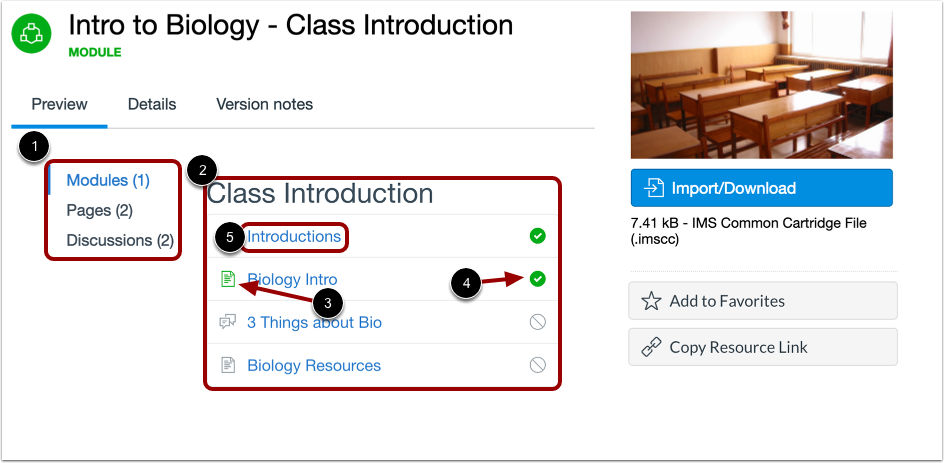Click the chain link icon in Copy Resource Link
944x463 pixels.
(651, 347)
